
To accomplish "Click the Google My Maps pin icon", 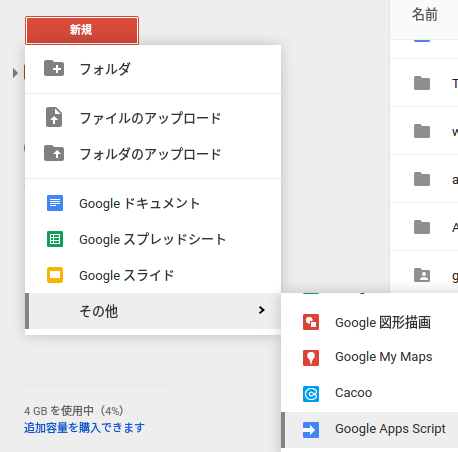I will point(311,358).
